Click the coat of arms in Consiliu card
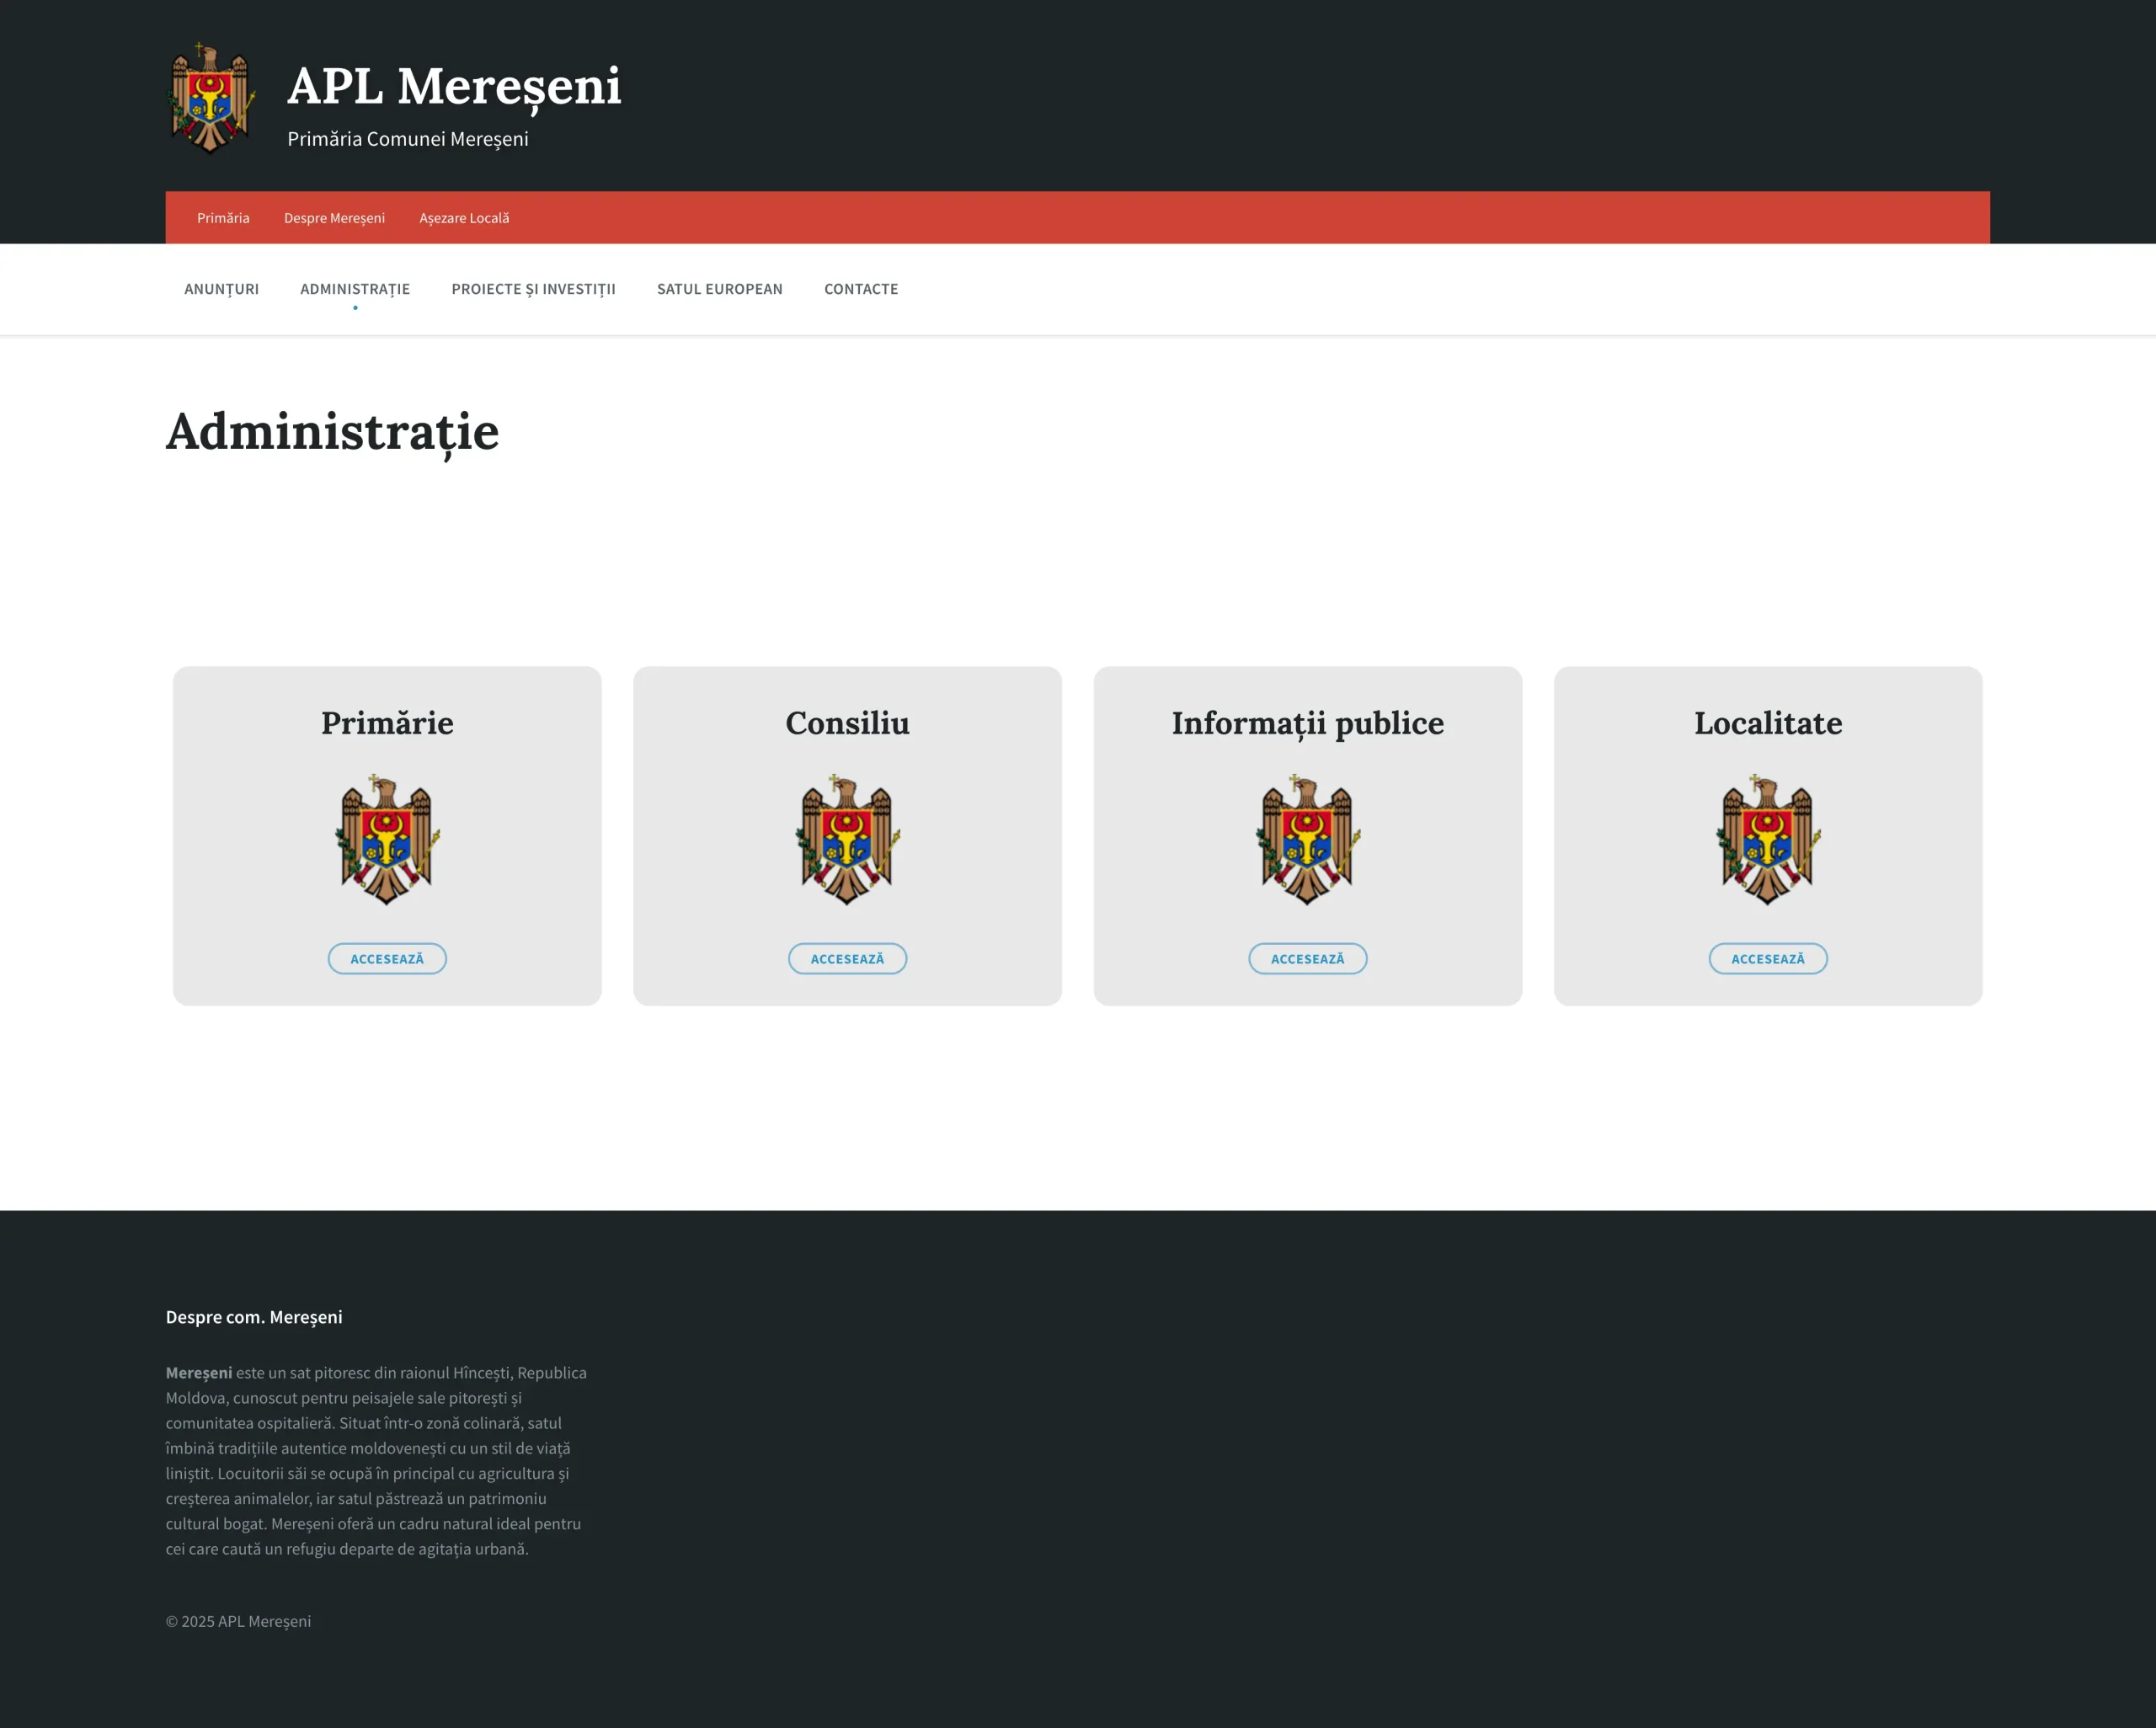This screenshot has width=2156, height=1728. pyautogui.click(x=847, y=840)
